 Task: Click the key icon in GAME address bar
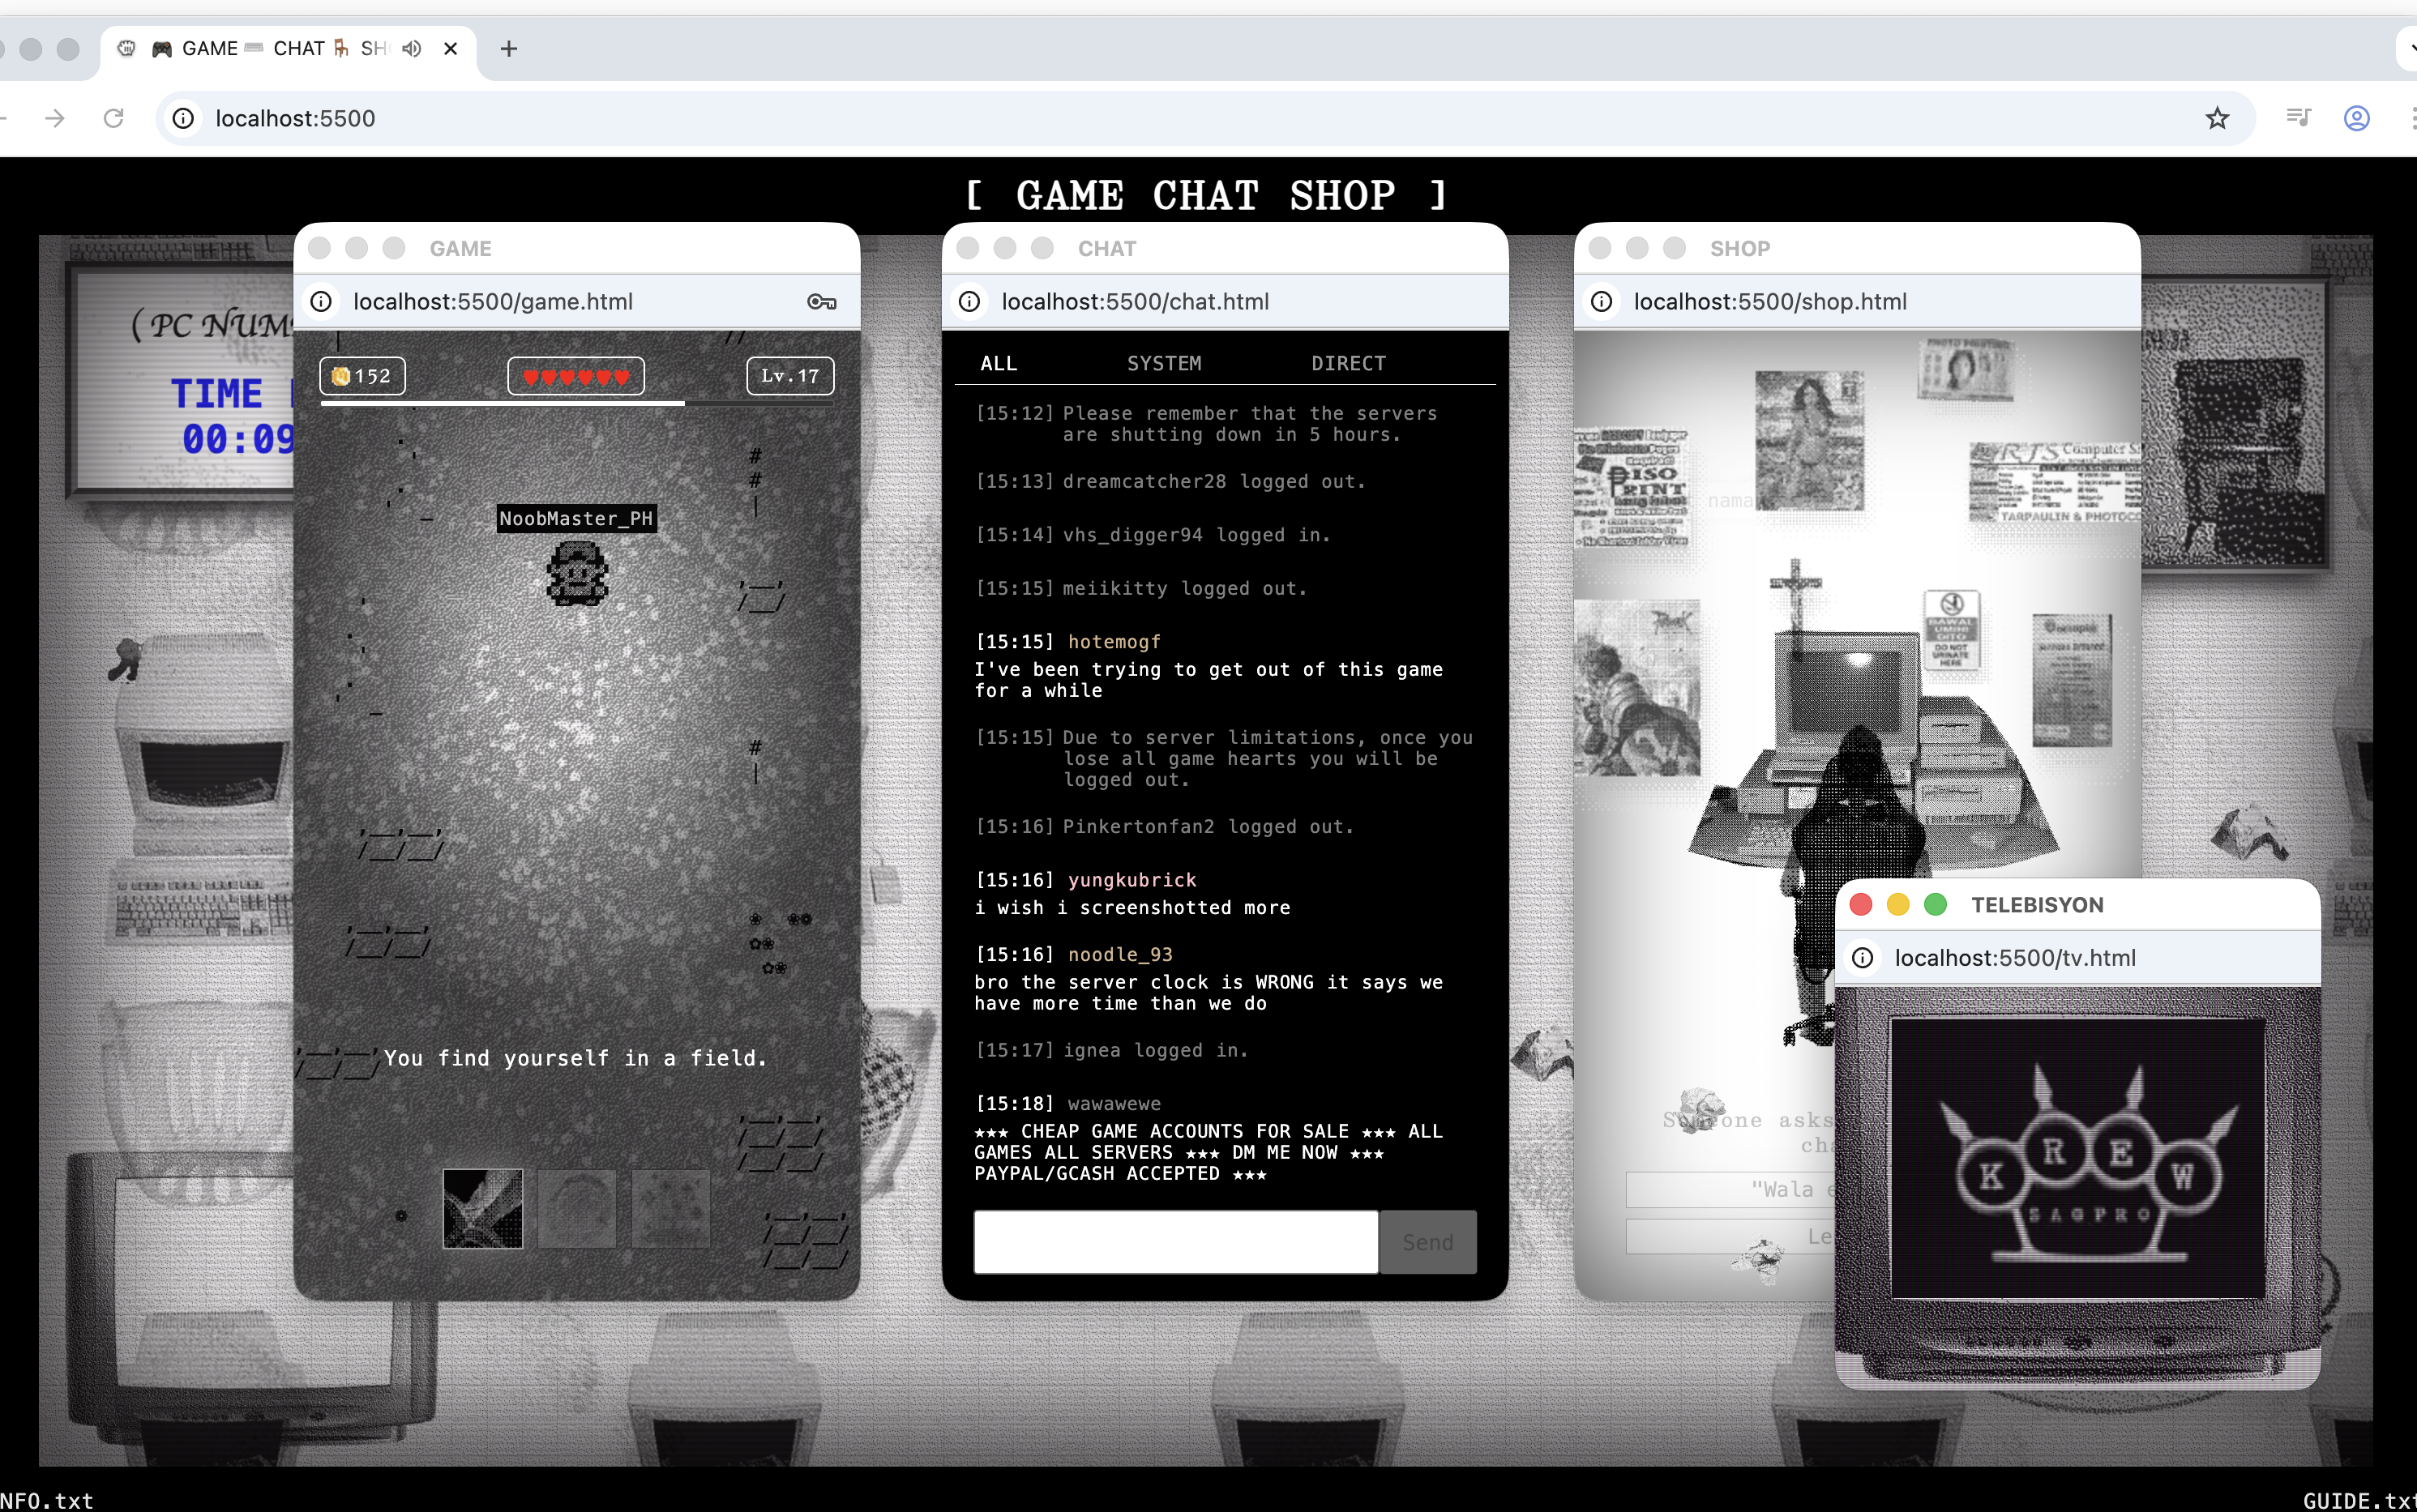[821, 302]
